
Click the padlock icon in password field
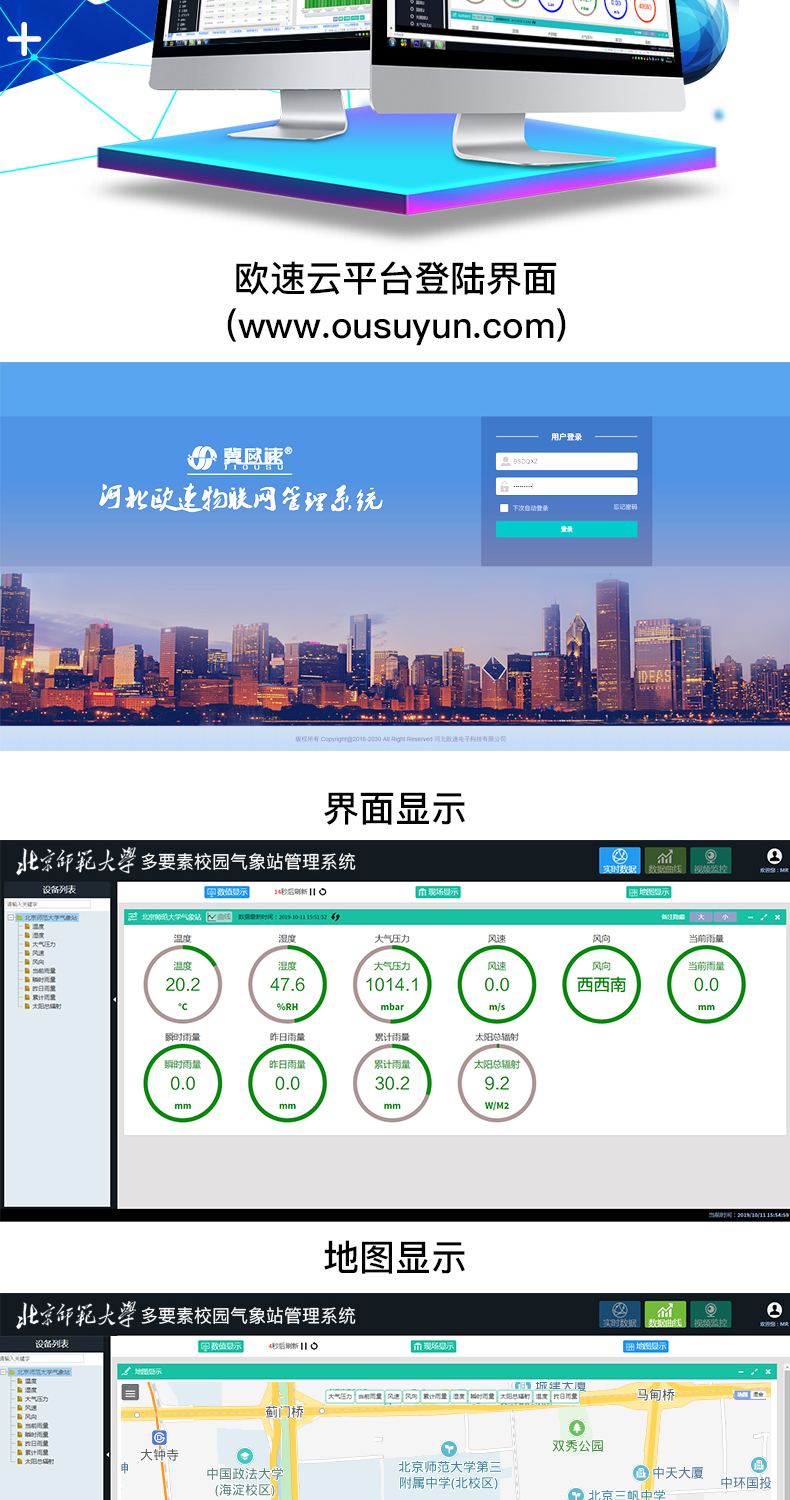tap(505, 486)
